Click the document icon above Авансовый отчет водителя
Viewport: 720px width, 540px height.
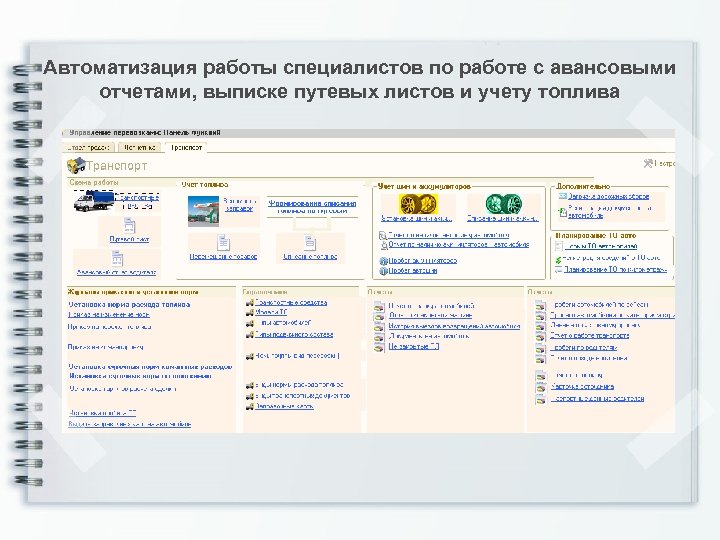click(117, 259)
